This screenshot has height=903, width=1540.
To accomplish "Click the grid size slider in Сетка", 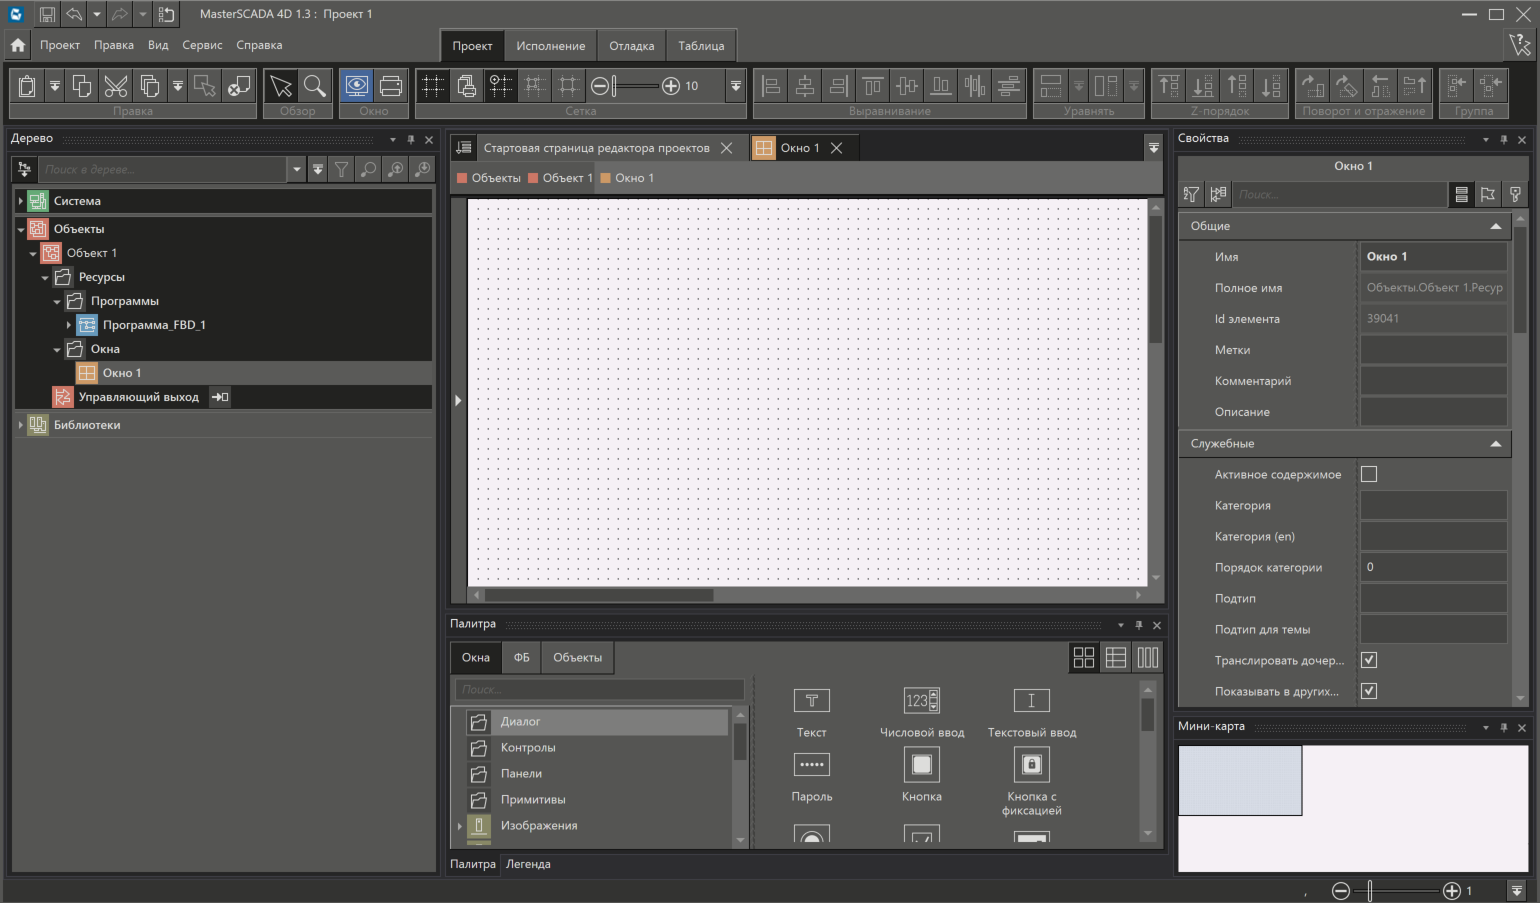I will click(x=635, y=86).
